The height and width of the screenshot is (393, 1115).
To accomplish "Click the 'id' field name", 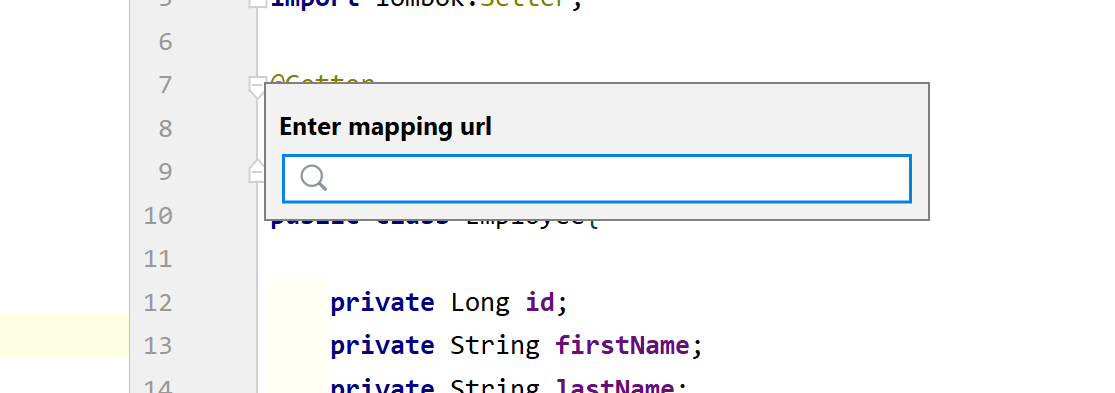I will pyautogui.click(x=540, y=303).
